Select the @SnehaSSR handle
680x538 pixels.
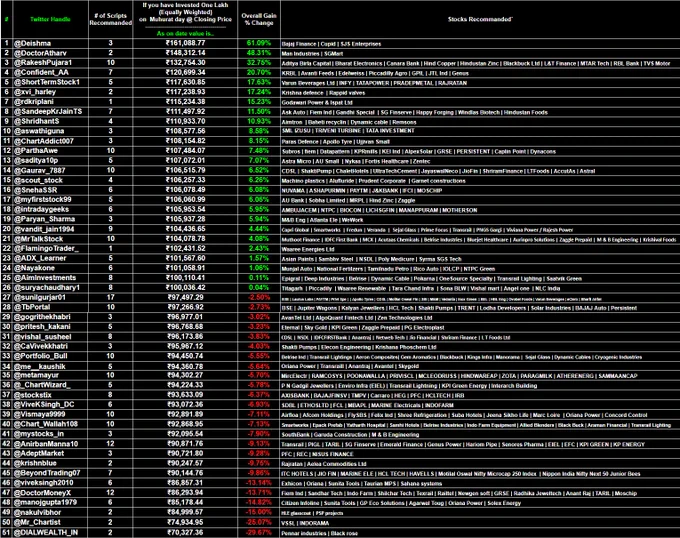(50, 190)
